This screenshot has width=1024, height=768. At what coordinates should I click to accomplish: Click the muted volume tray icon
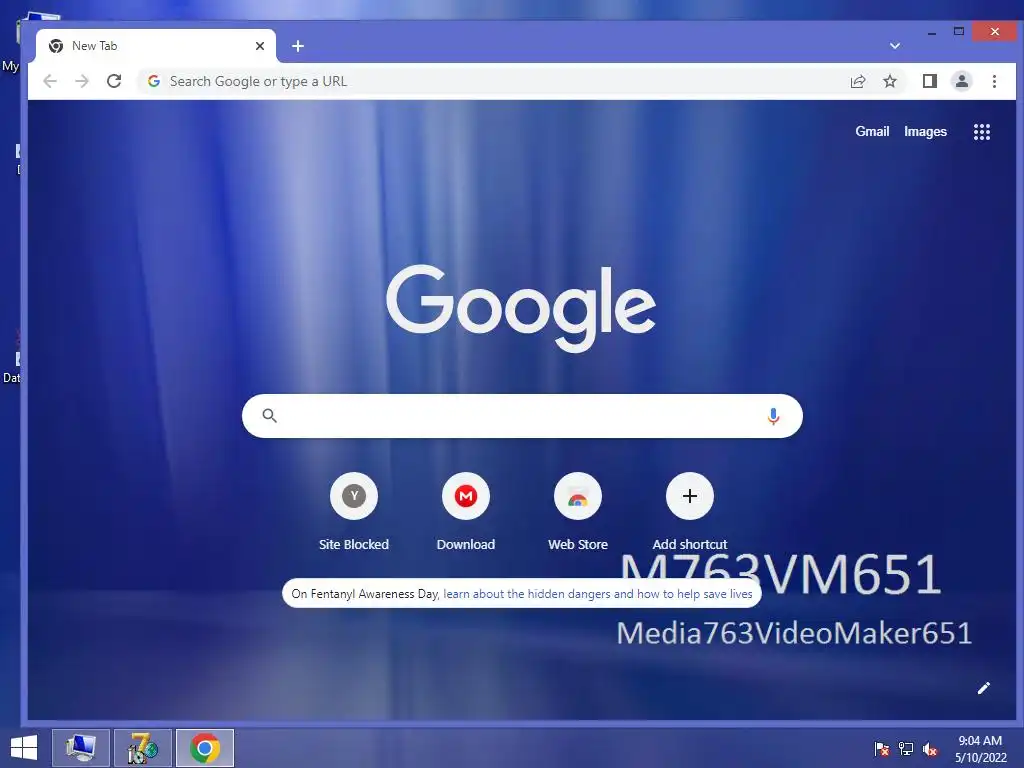tap(930, 749)
